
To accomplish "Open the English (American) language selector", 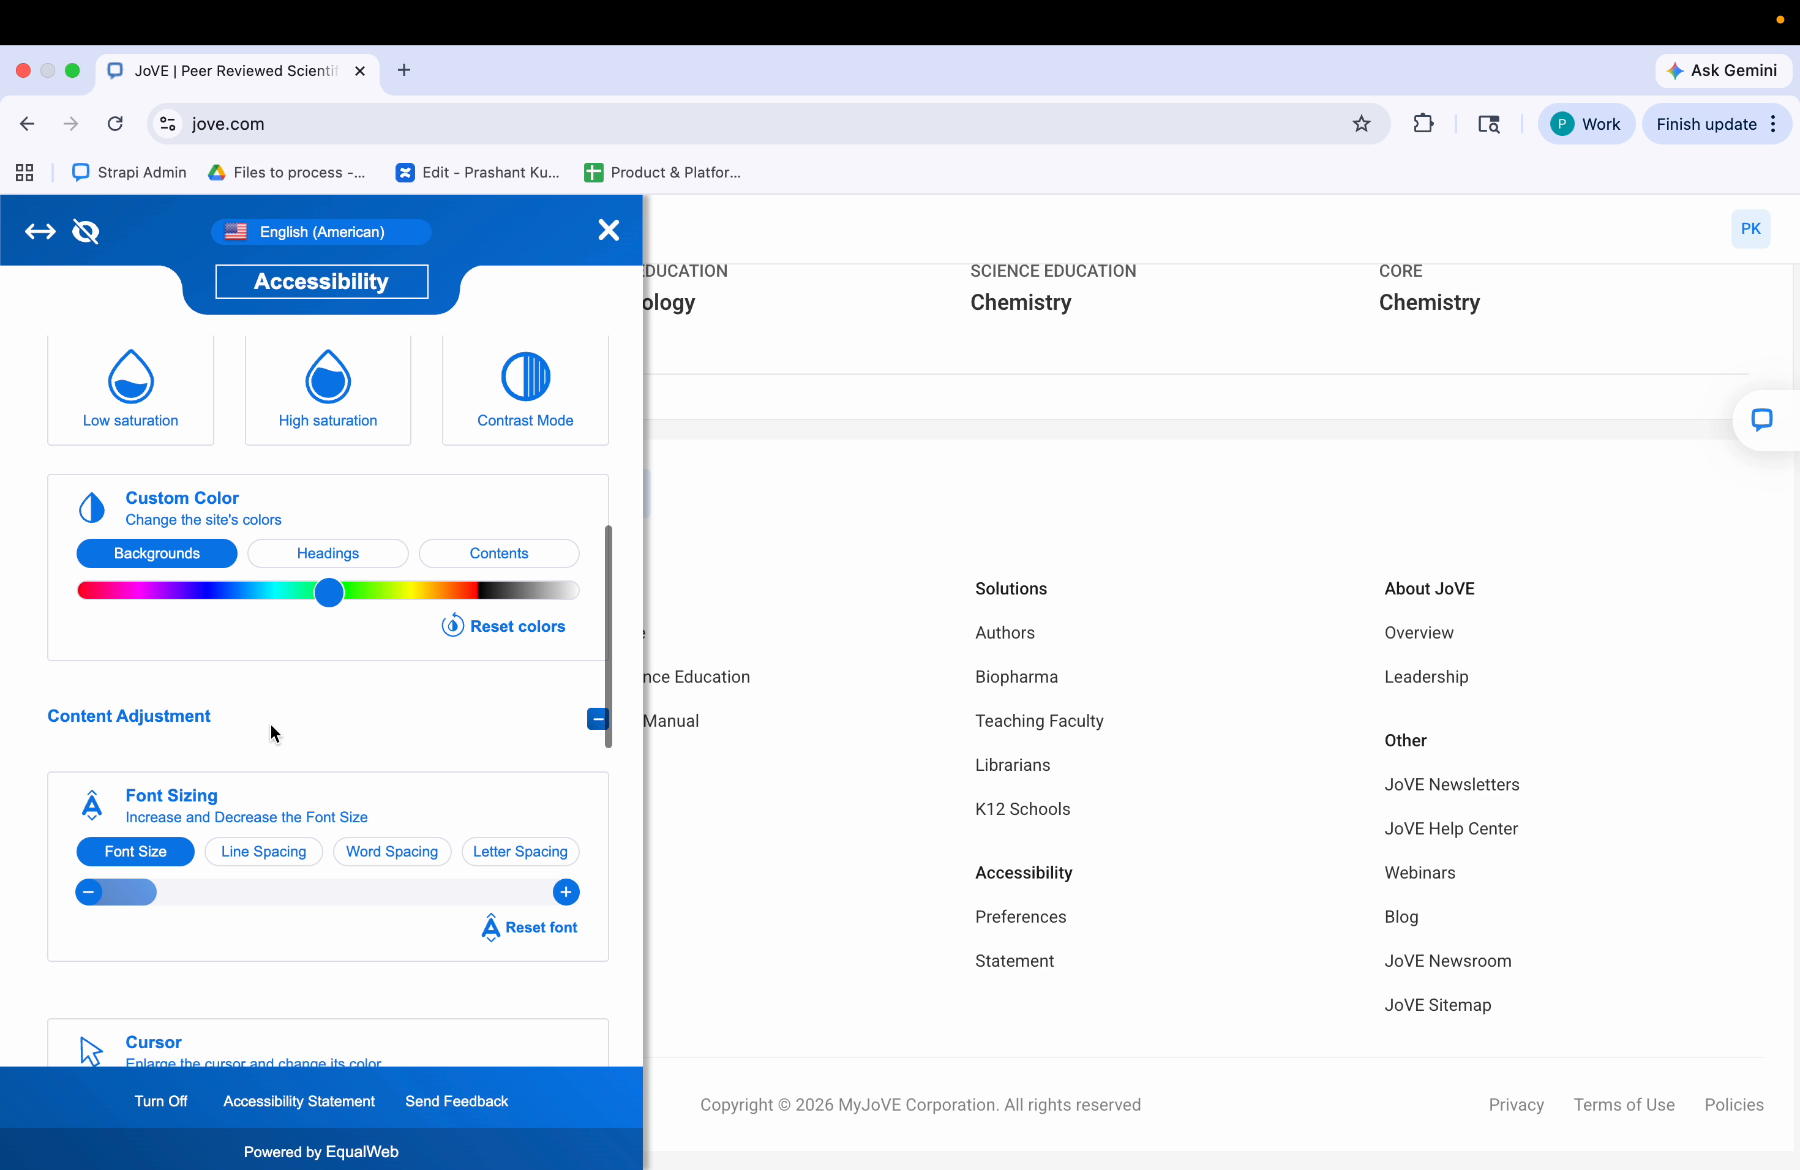I will (321, 232).
